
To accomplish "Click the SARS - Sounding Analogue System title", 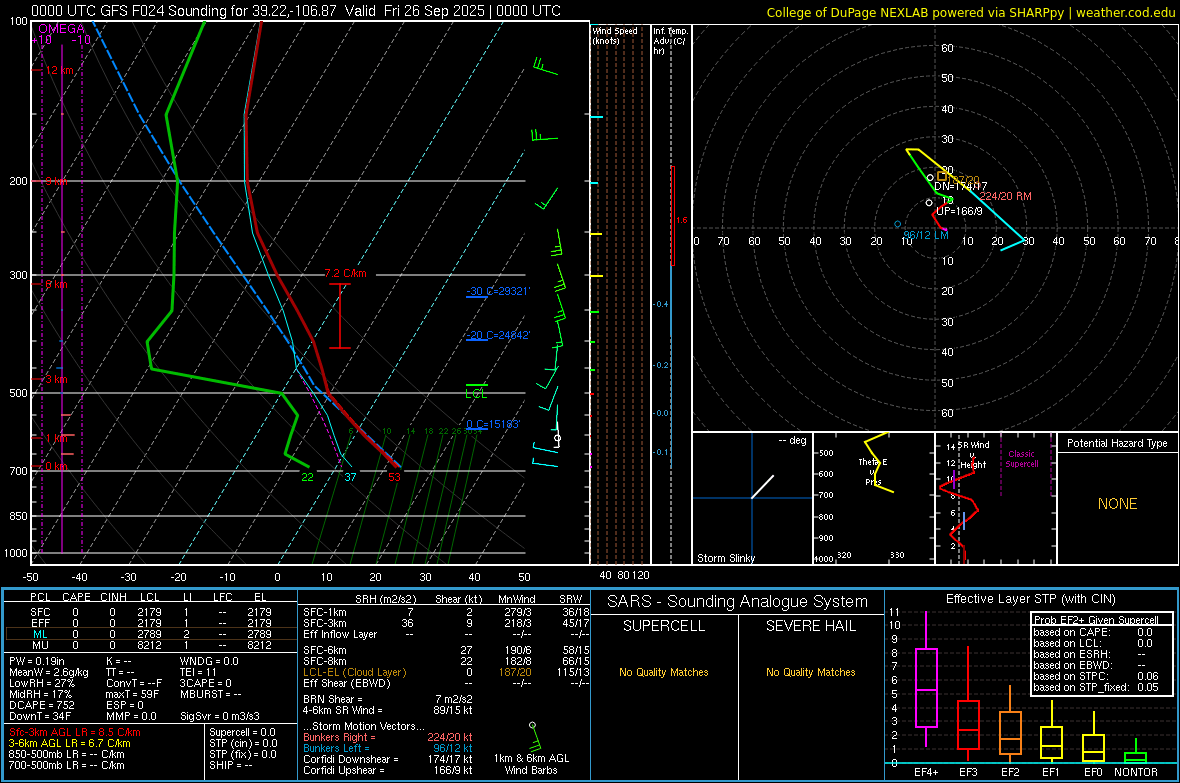I will pyautogui.click(x=737, y=602).
